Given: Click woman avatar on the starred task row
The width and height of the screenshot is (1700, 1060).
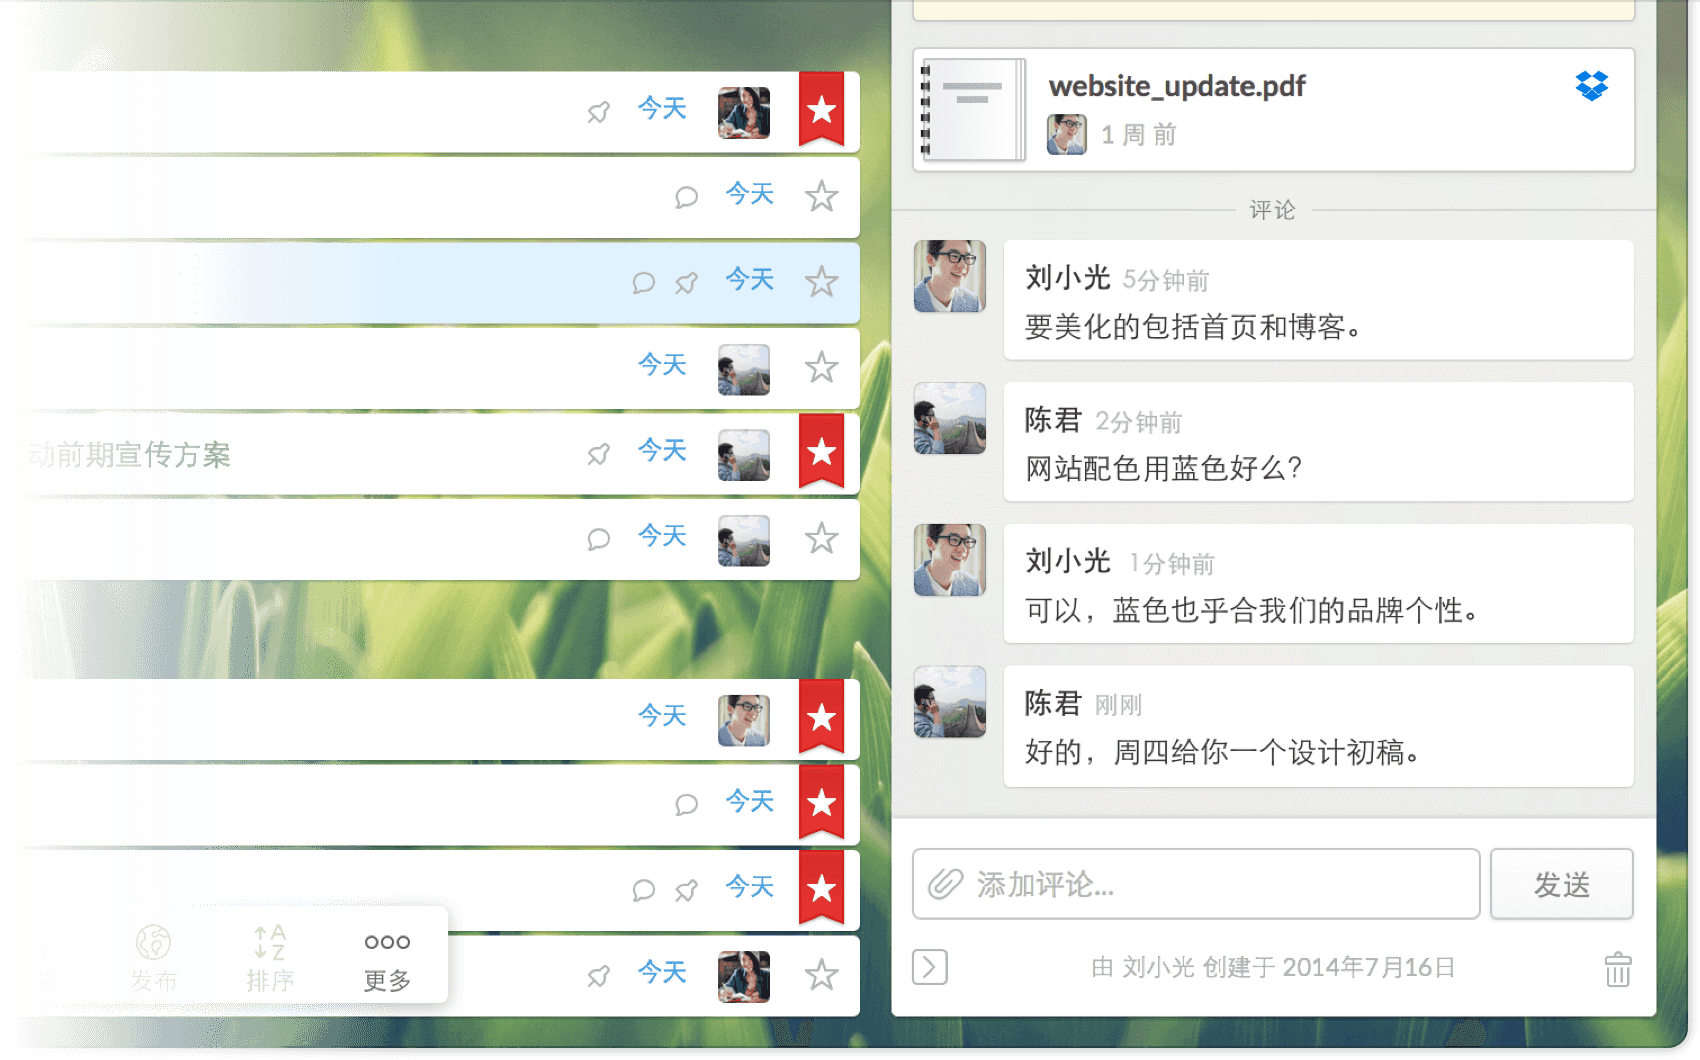Looking at the screenshot, I should pyautogui.click(x=744, y=112).
